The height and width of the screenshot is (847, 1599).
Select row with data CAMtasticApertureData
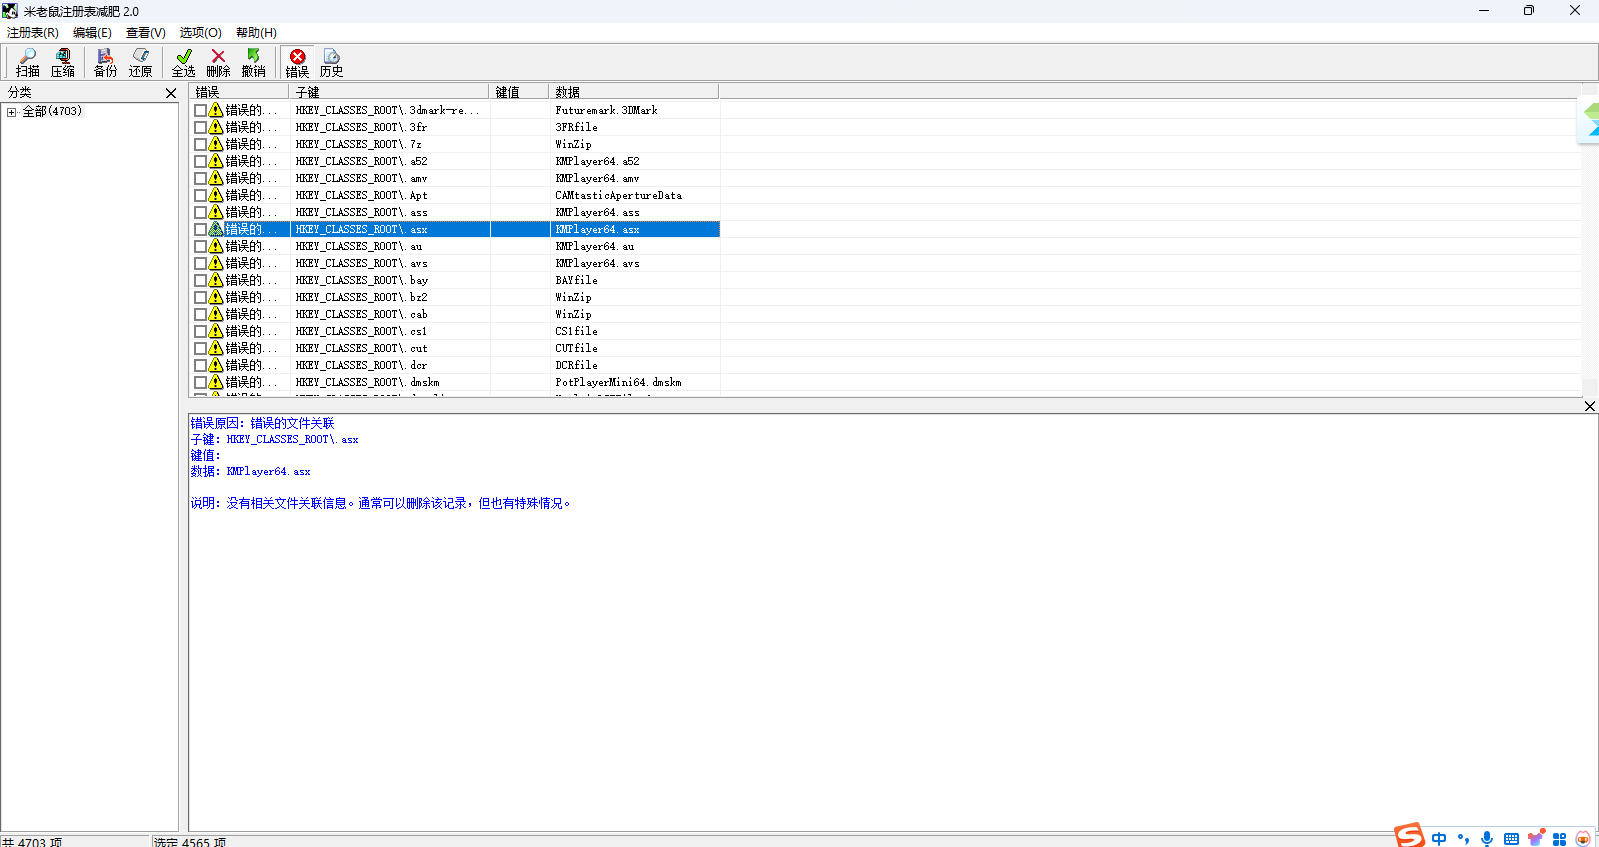click(618, 195)
